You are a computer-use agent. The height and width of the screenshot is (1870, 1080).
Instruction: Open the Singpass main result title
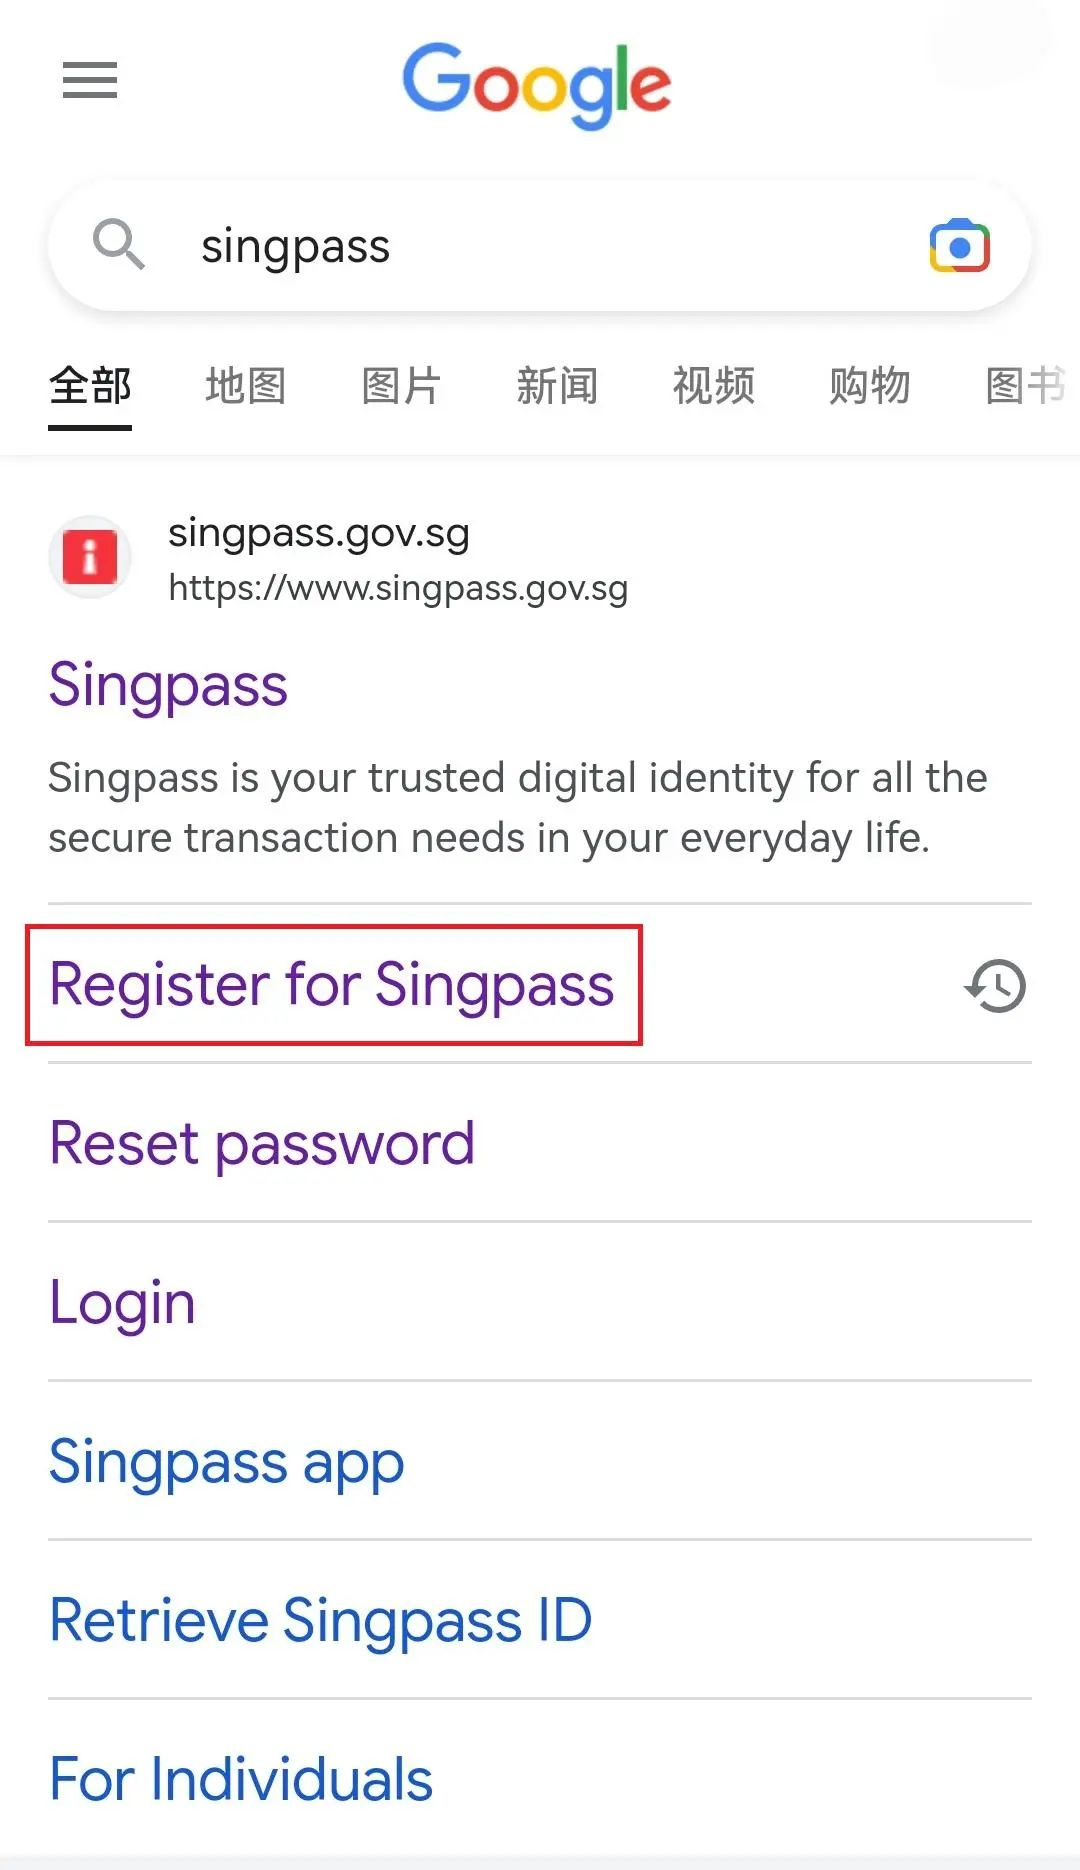pos(168,686)
